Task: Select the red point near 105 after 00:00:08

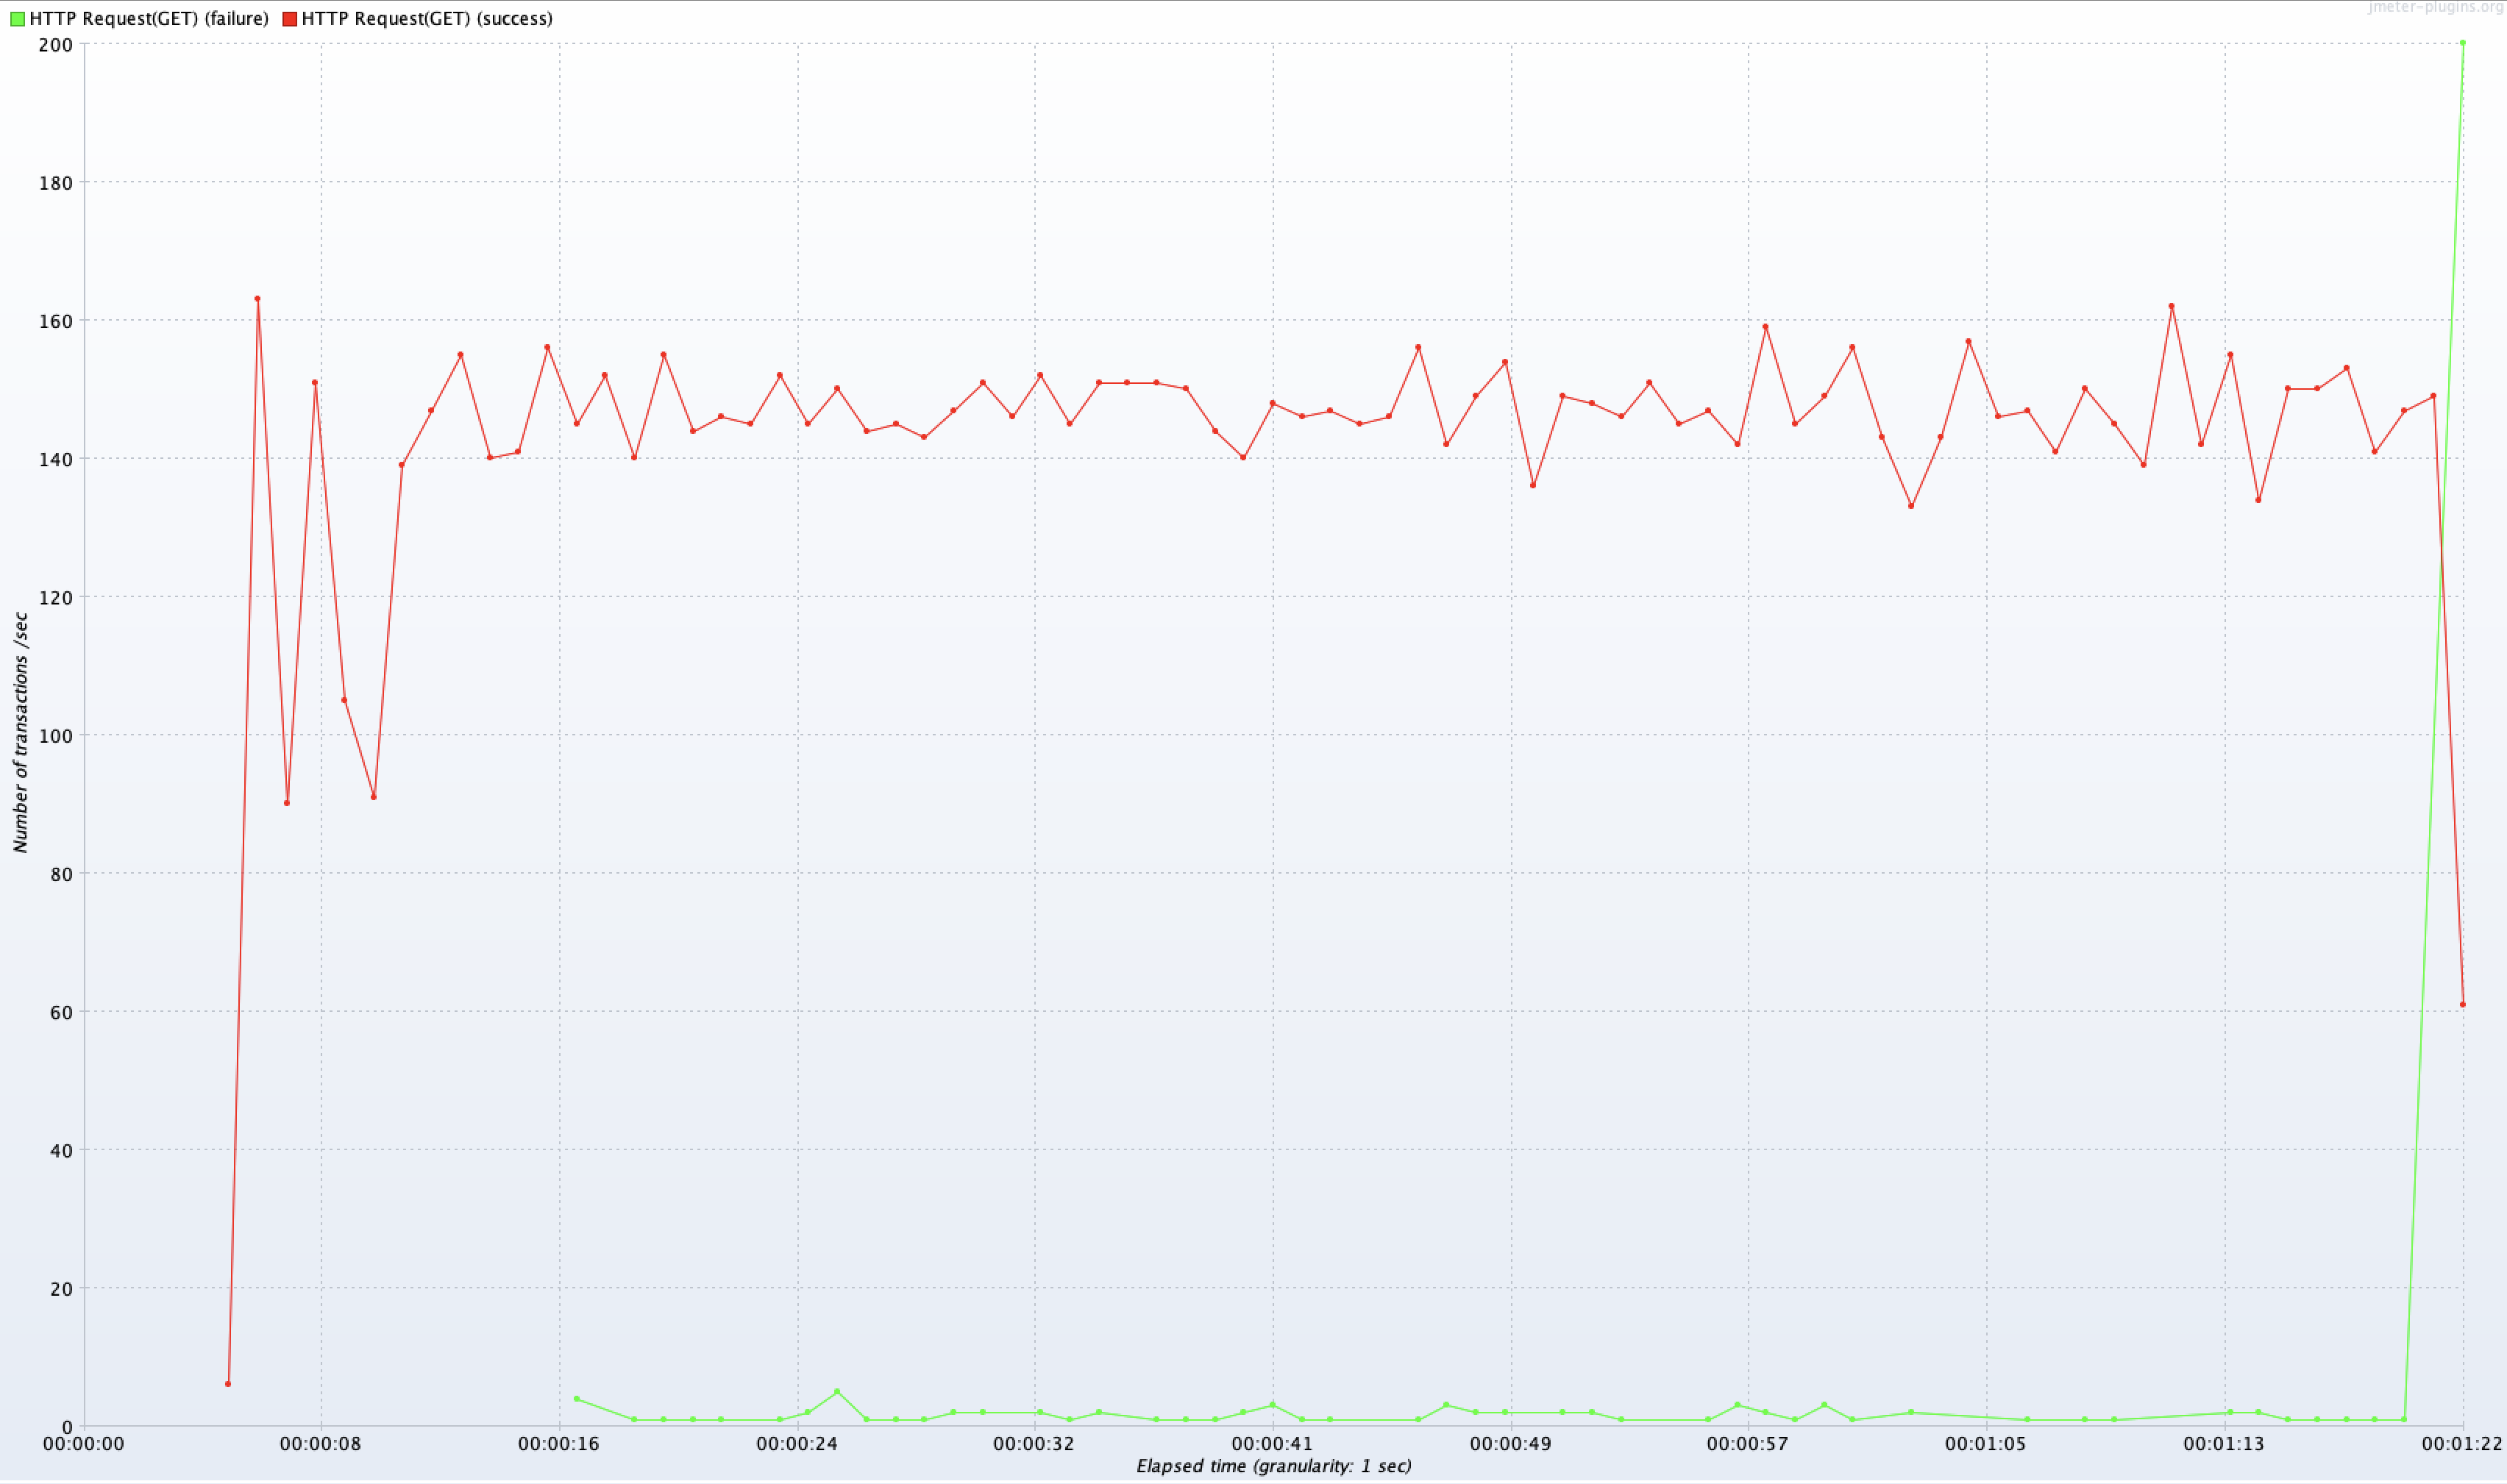Action: (344, 701)
